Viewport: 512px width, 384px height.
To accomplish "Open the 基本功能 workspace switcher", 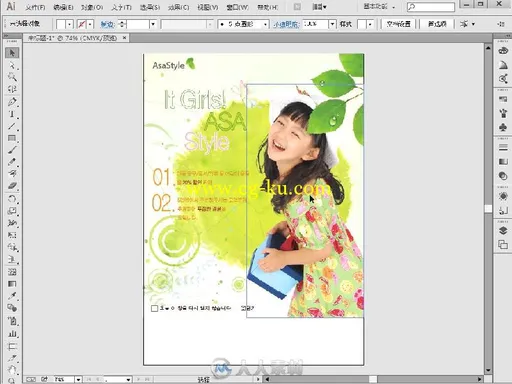I will (x=379, y=7).
